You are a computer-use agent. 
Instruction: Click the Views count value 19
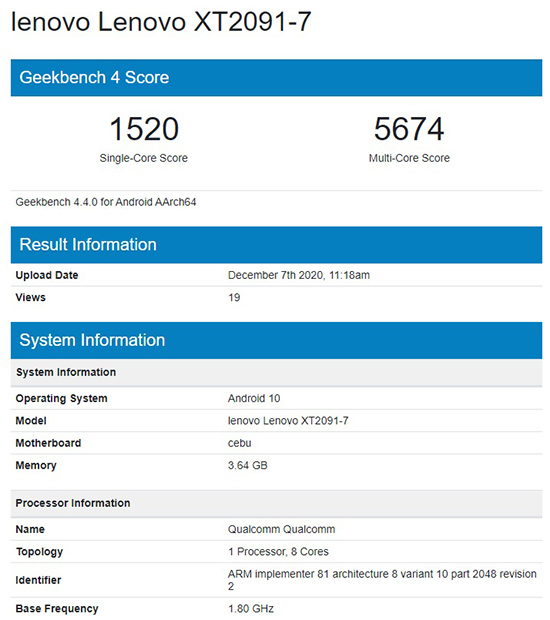[234, 297]
